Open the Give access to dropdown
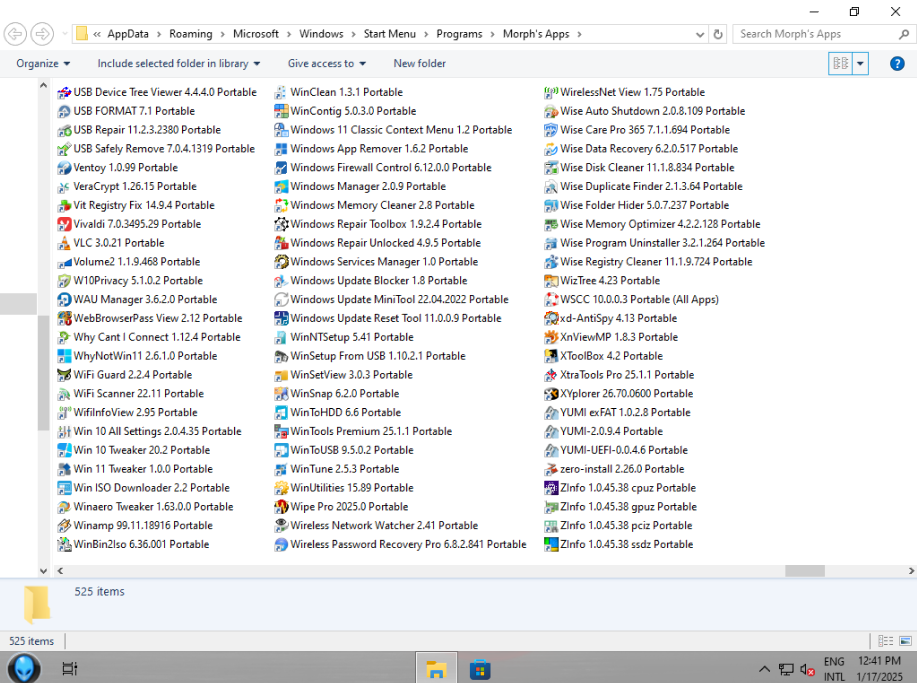The image size is (917, 683). pos(326,64)
